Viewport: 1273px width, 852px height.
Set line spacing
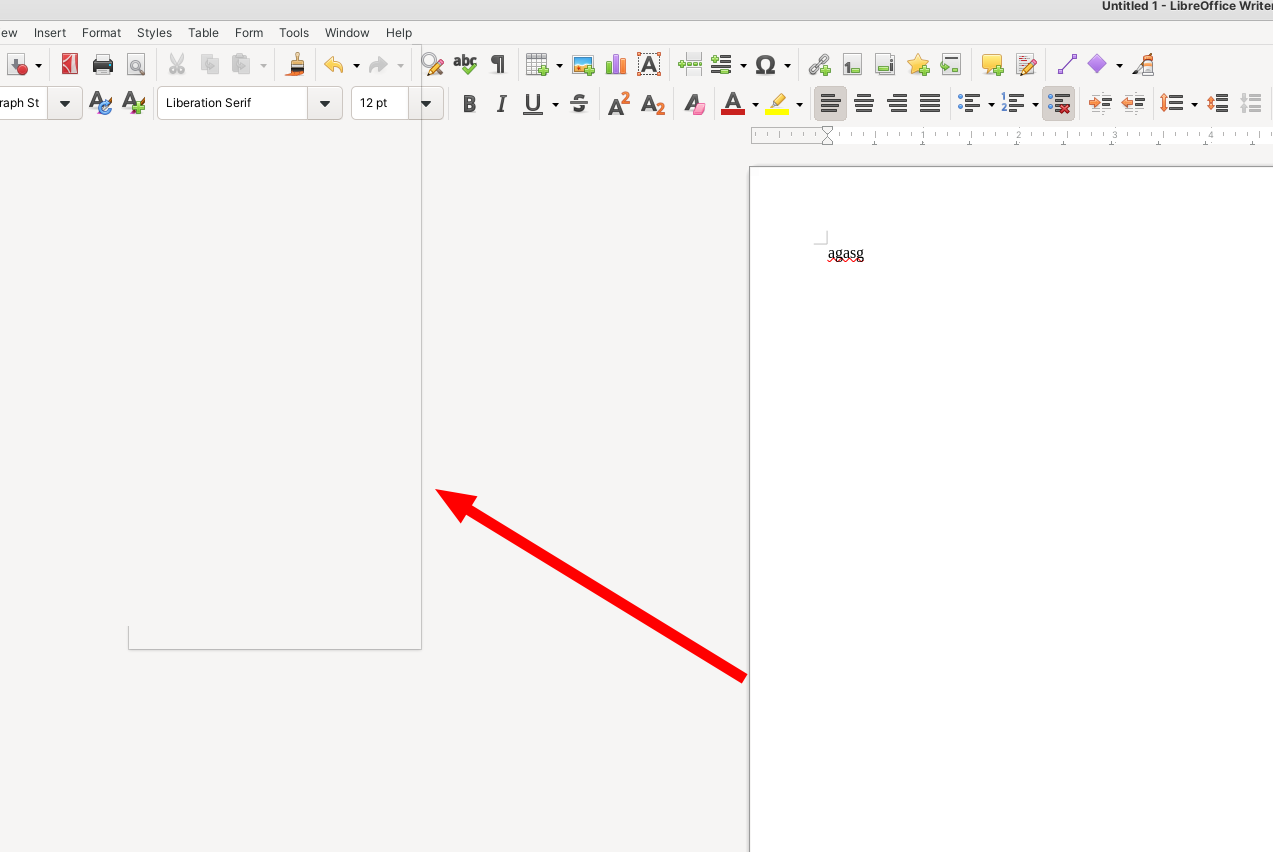(1172, 103)
